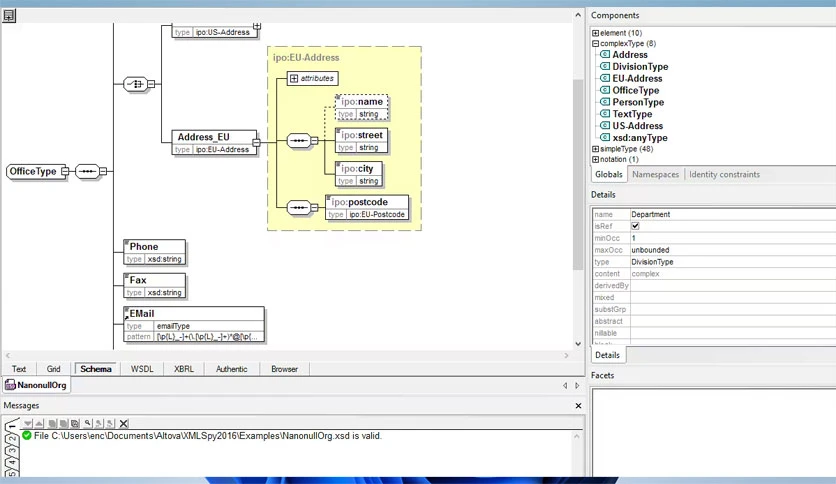Click the sequence compositor connecting ipo:street
836x484 pixels.
click(x=299, y=141)
